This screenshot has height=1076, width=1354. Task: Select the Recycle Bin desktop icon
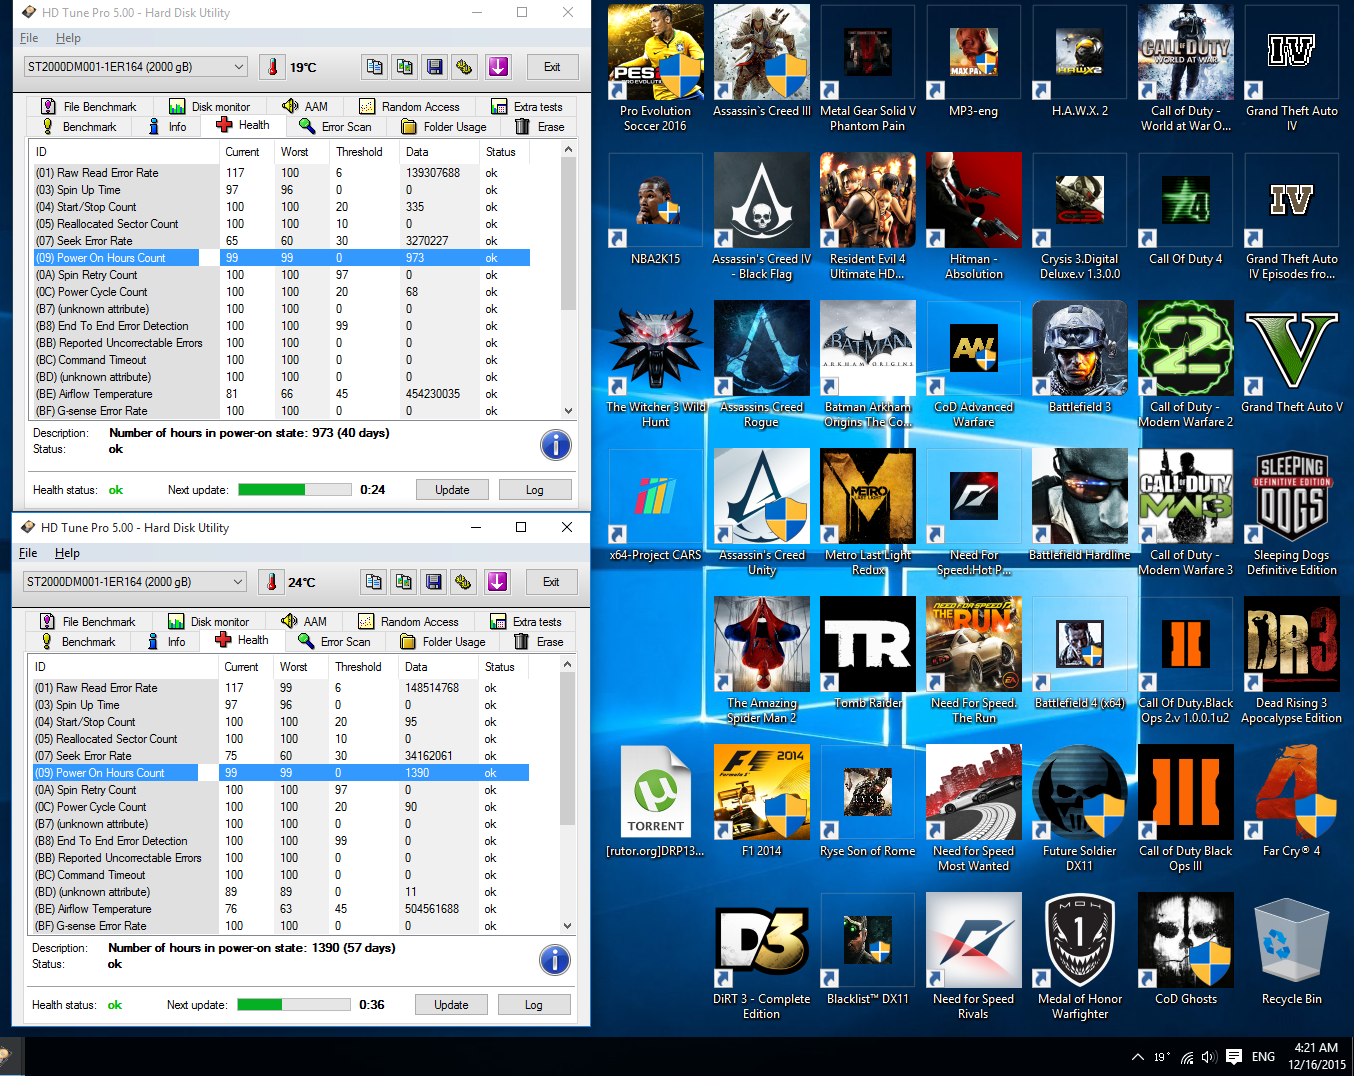coord(1291,951)
